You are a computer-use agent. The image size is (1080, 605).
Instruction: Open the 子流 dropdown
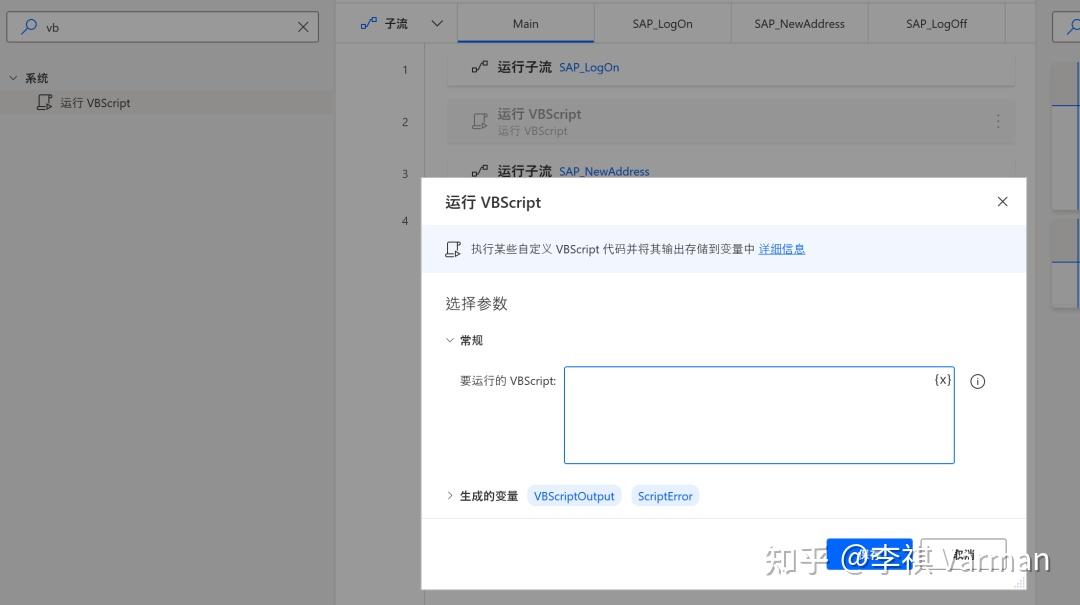coord(435,21)
